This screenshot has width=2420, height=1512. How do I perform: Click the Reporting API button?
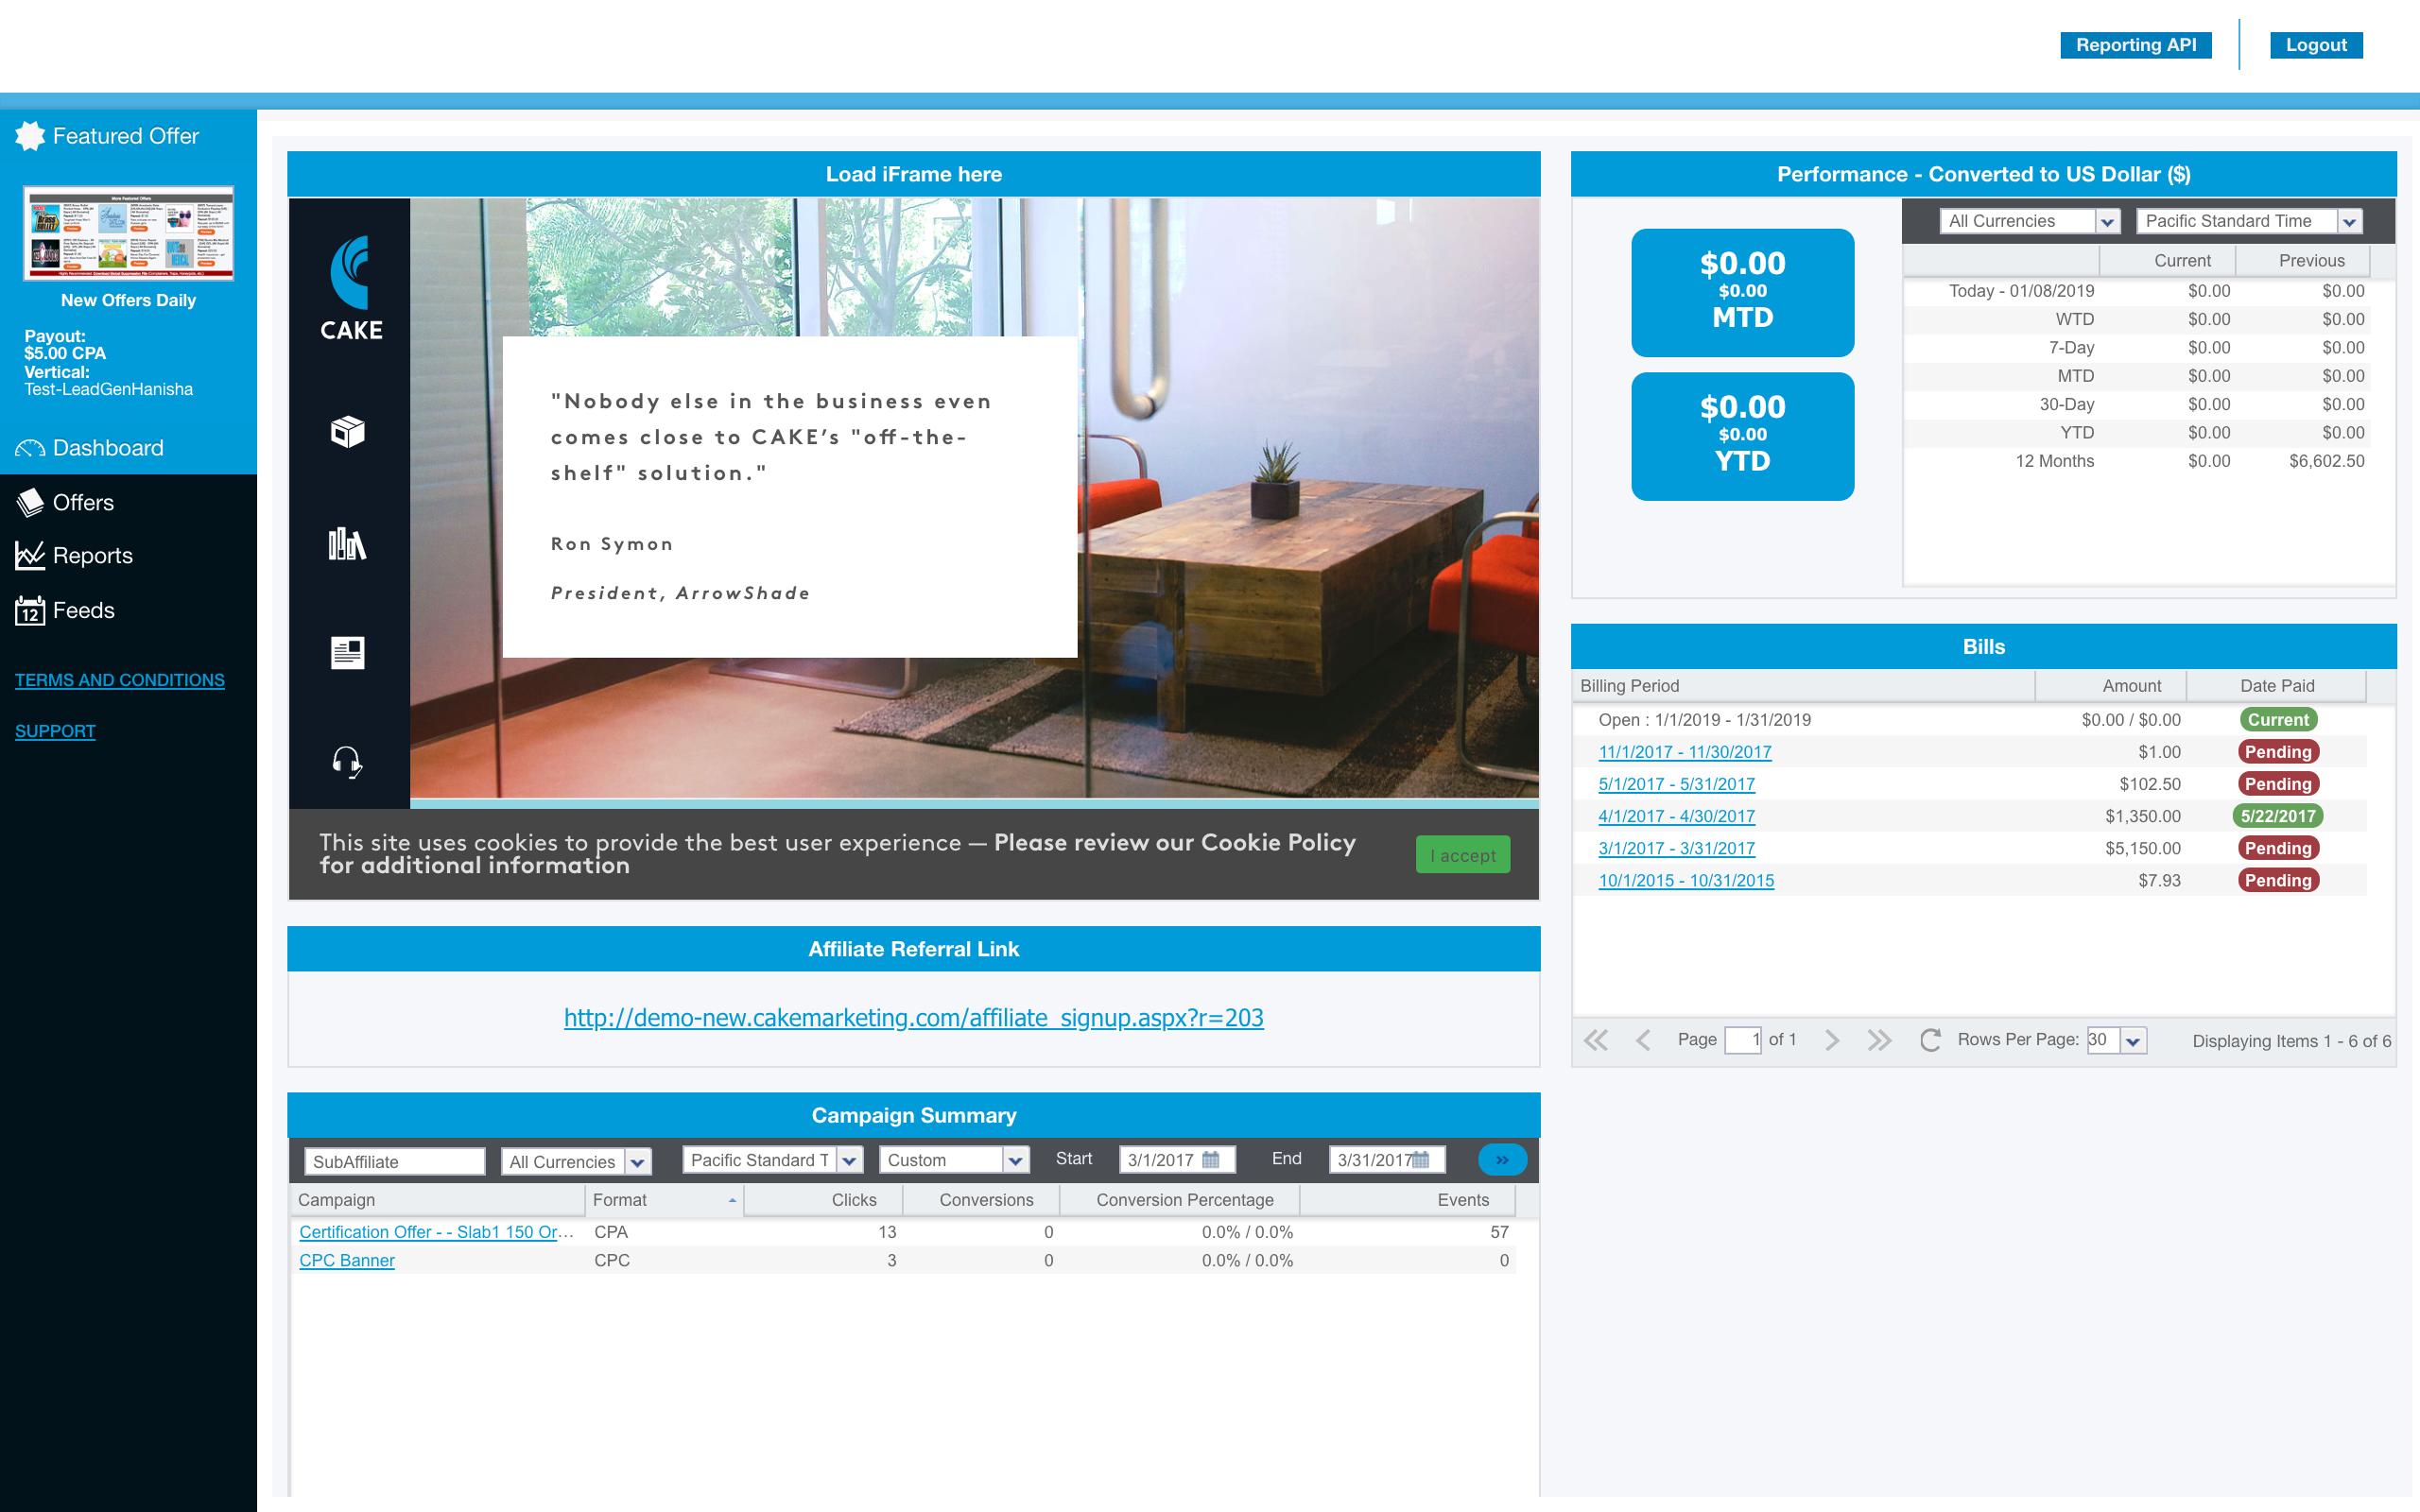[x=2135, y=45]
